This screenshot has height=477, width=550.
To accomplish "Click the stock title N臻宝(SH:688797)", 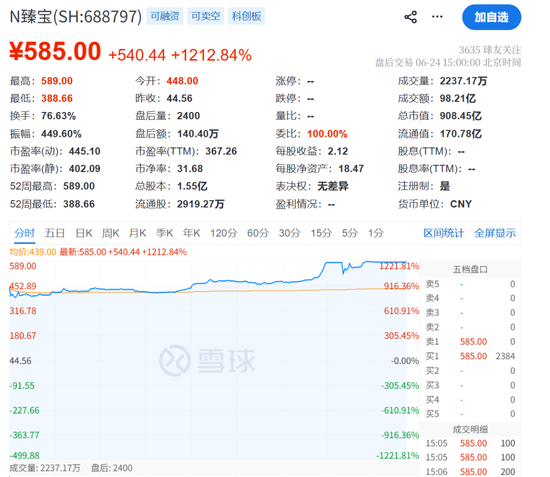I will (x=76, y=16).
